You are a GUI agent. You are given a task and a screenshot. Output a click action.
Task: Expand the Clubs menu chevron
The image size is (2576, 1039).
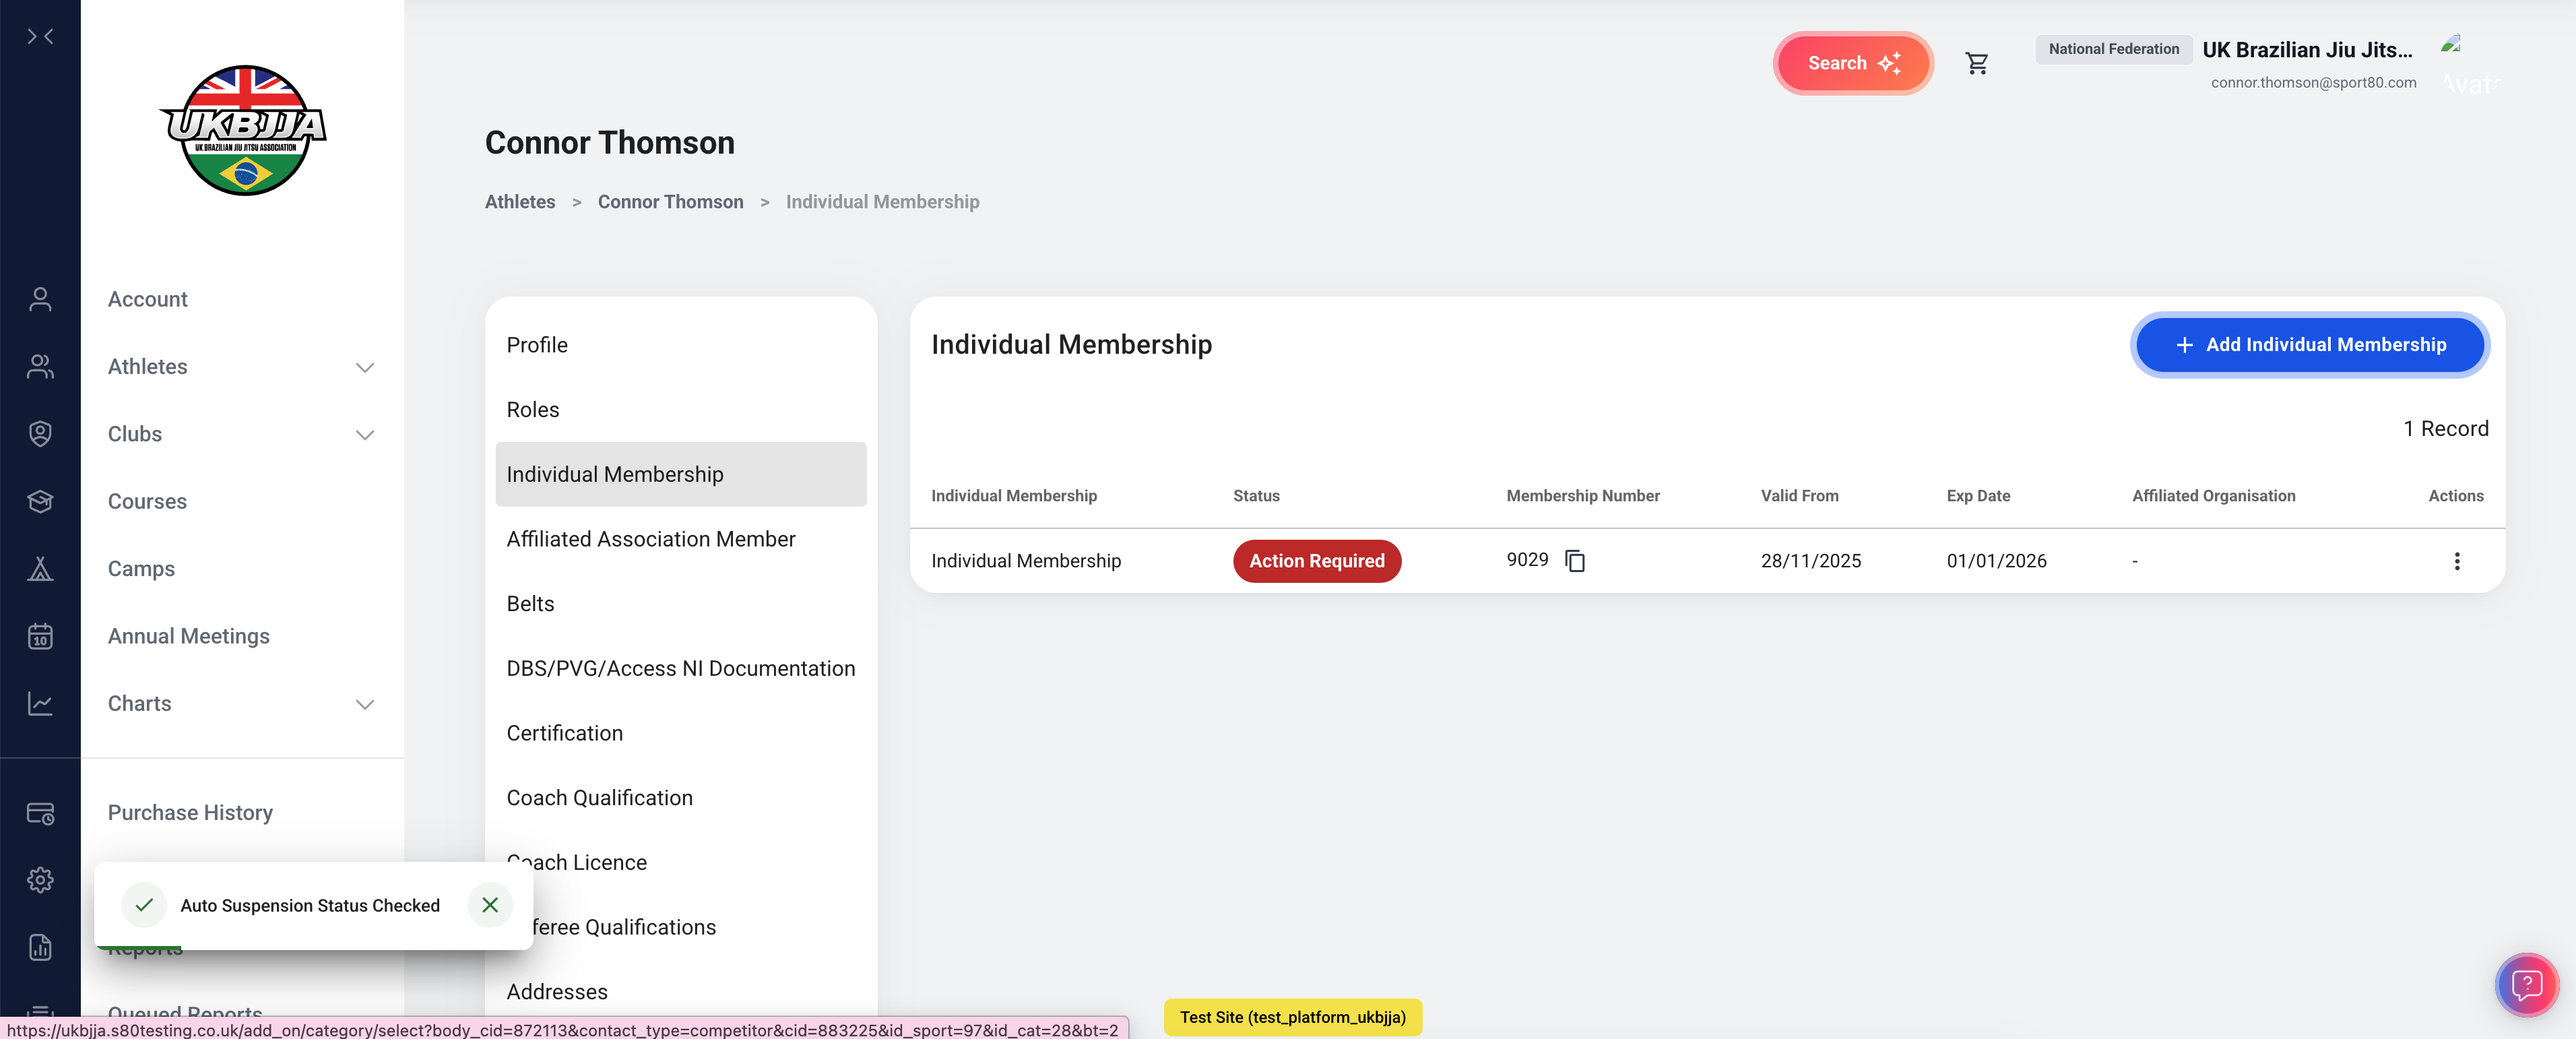pos(365,434)
